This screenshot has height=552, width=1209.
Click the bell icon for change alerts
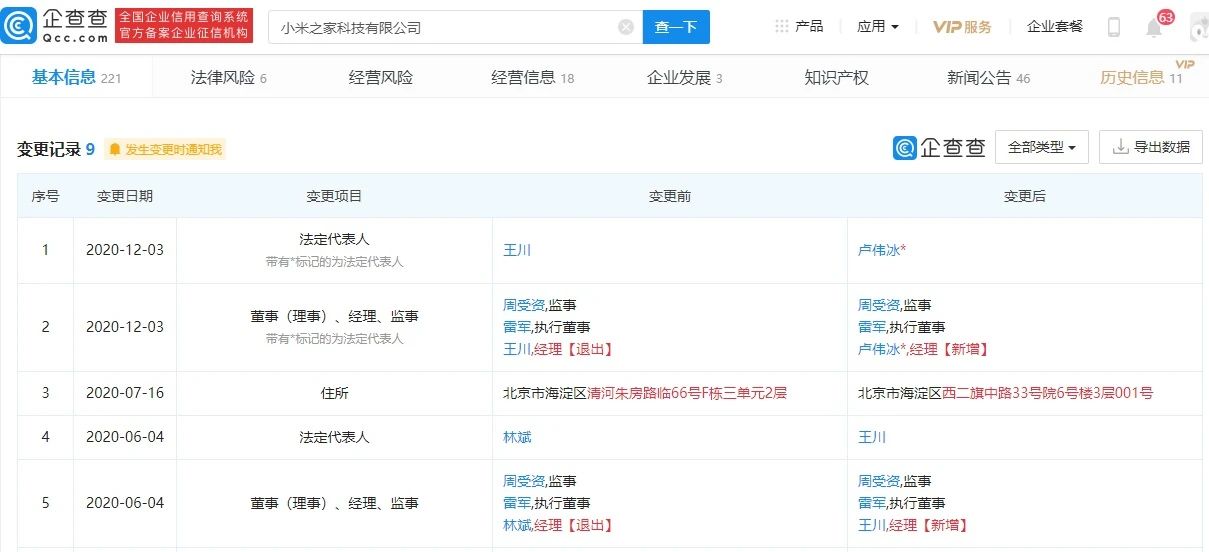pos(115,149)
